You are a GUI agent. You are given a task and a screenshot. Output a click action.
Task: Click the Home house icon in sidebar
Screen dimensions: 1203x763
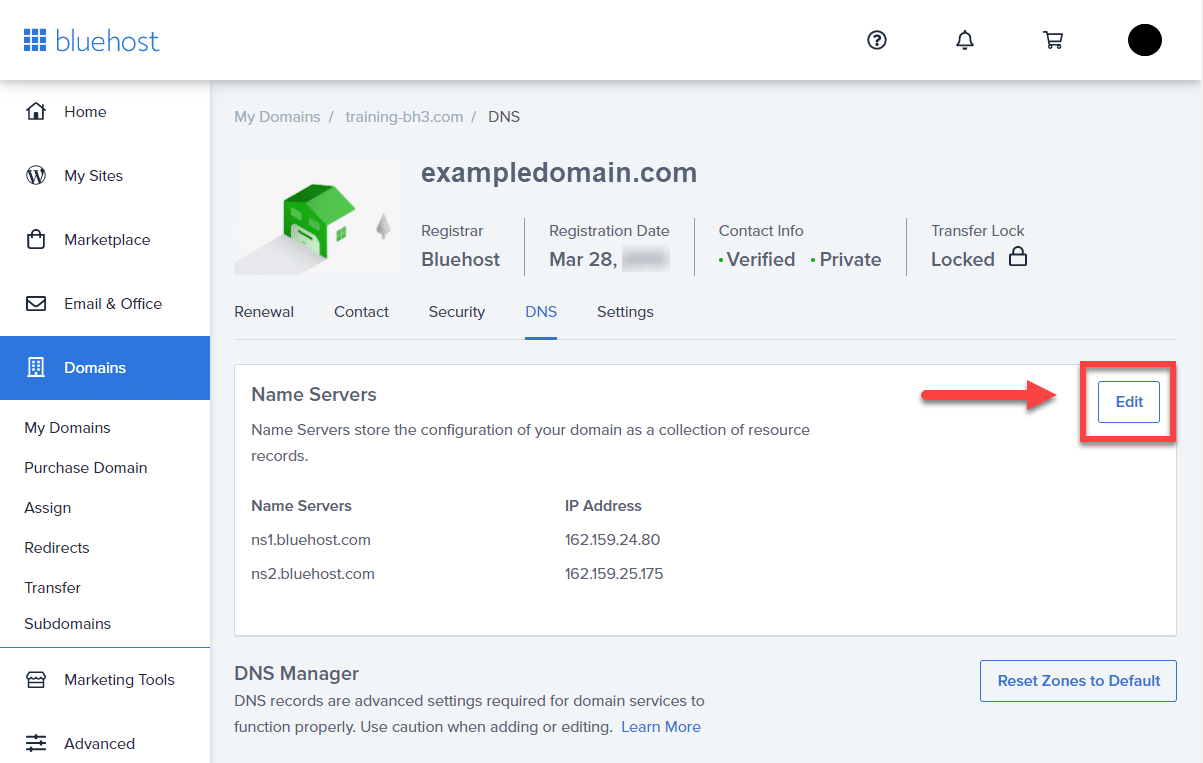pyautogui.click(x=36, y=111)
